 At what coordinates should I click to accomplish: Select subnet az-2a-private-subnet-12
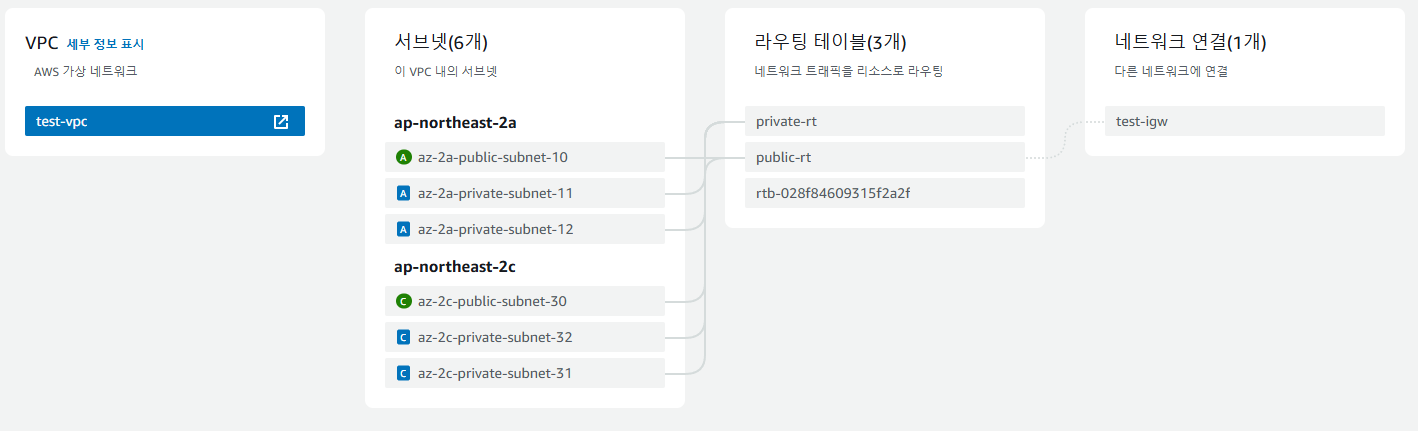[525, 229]
